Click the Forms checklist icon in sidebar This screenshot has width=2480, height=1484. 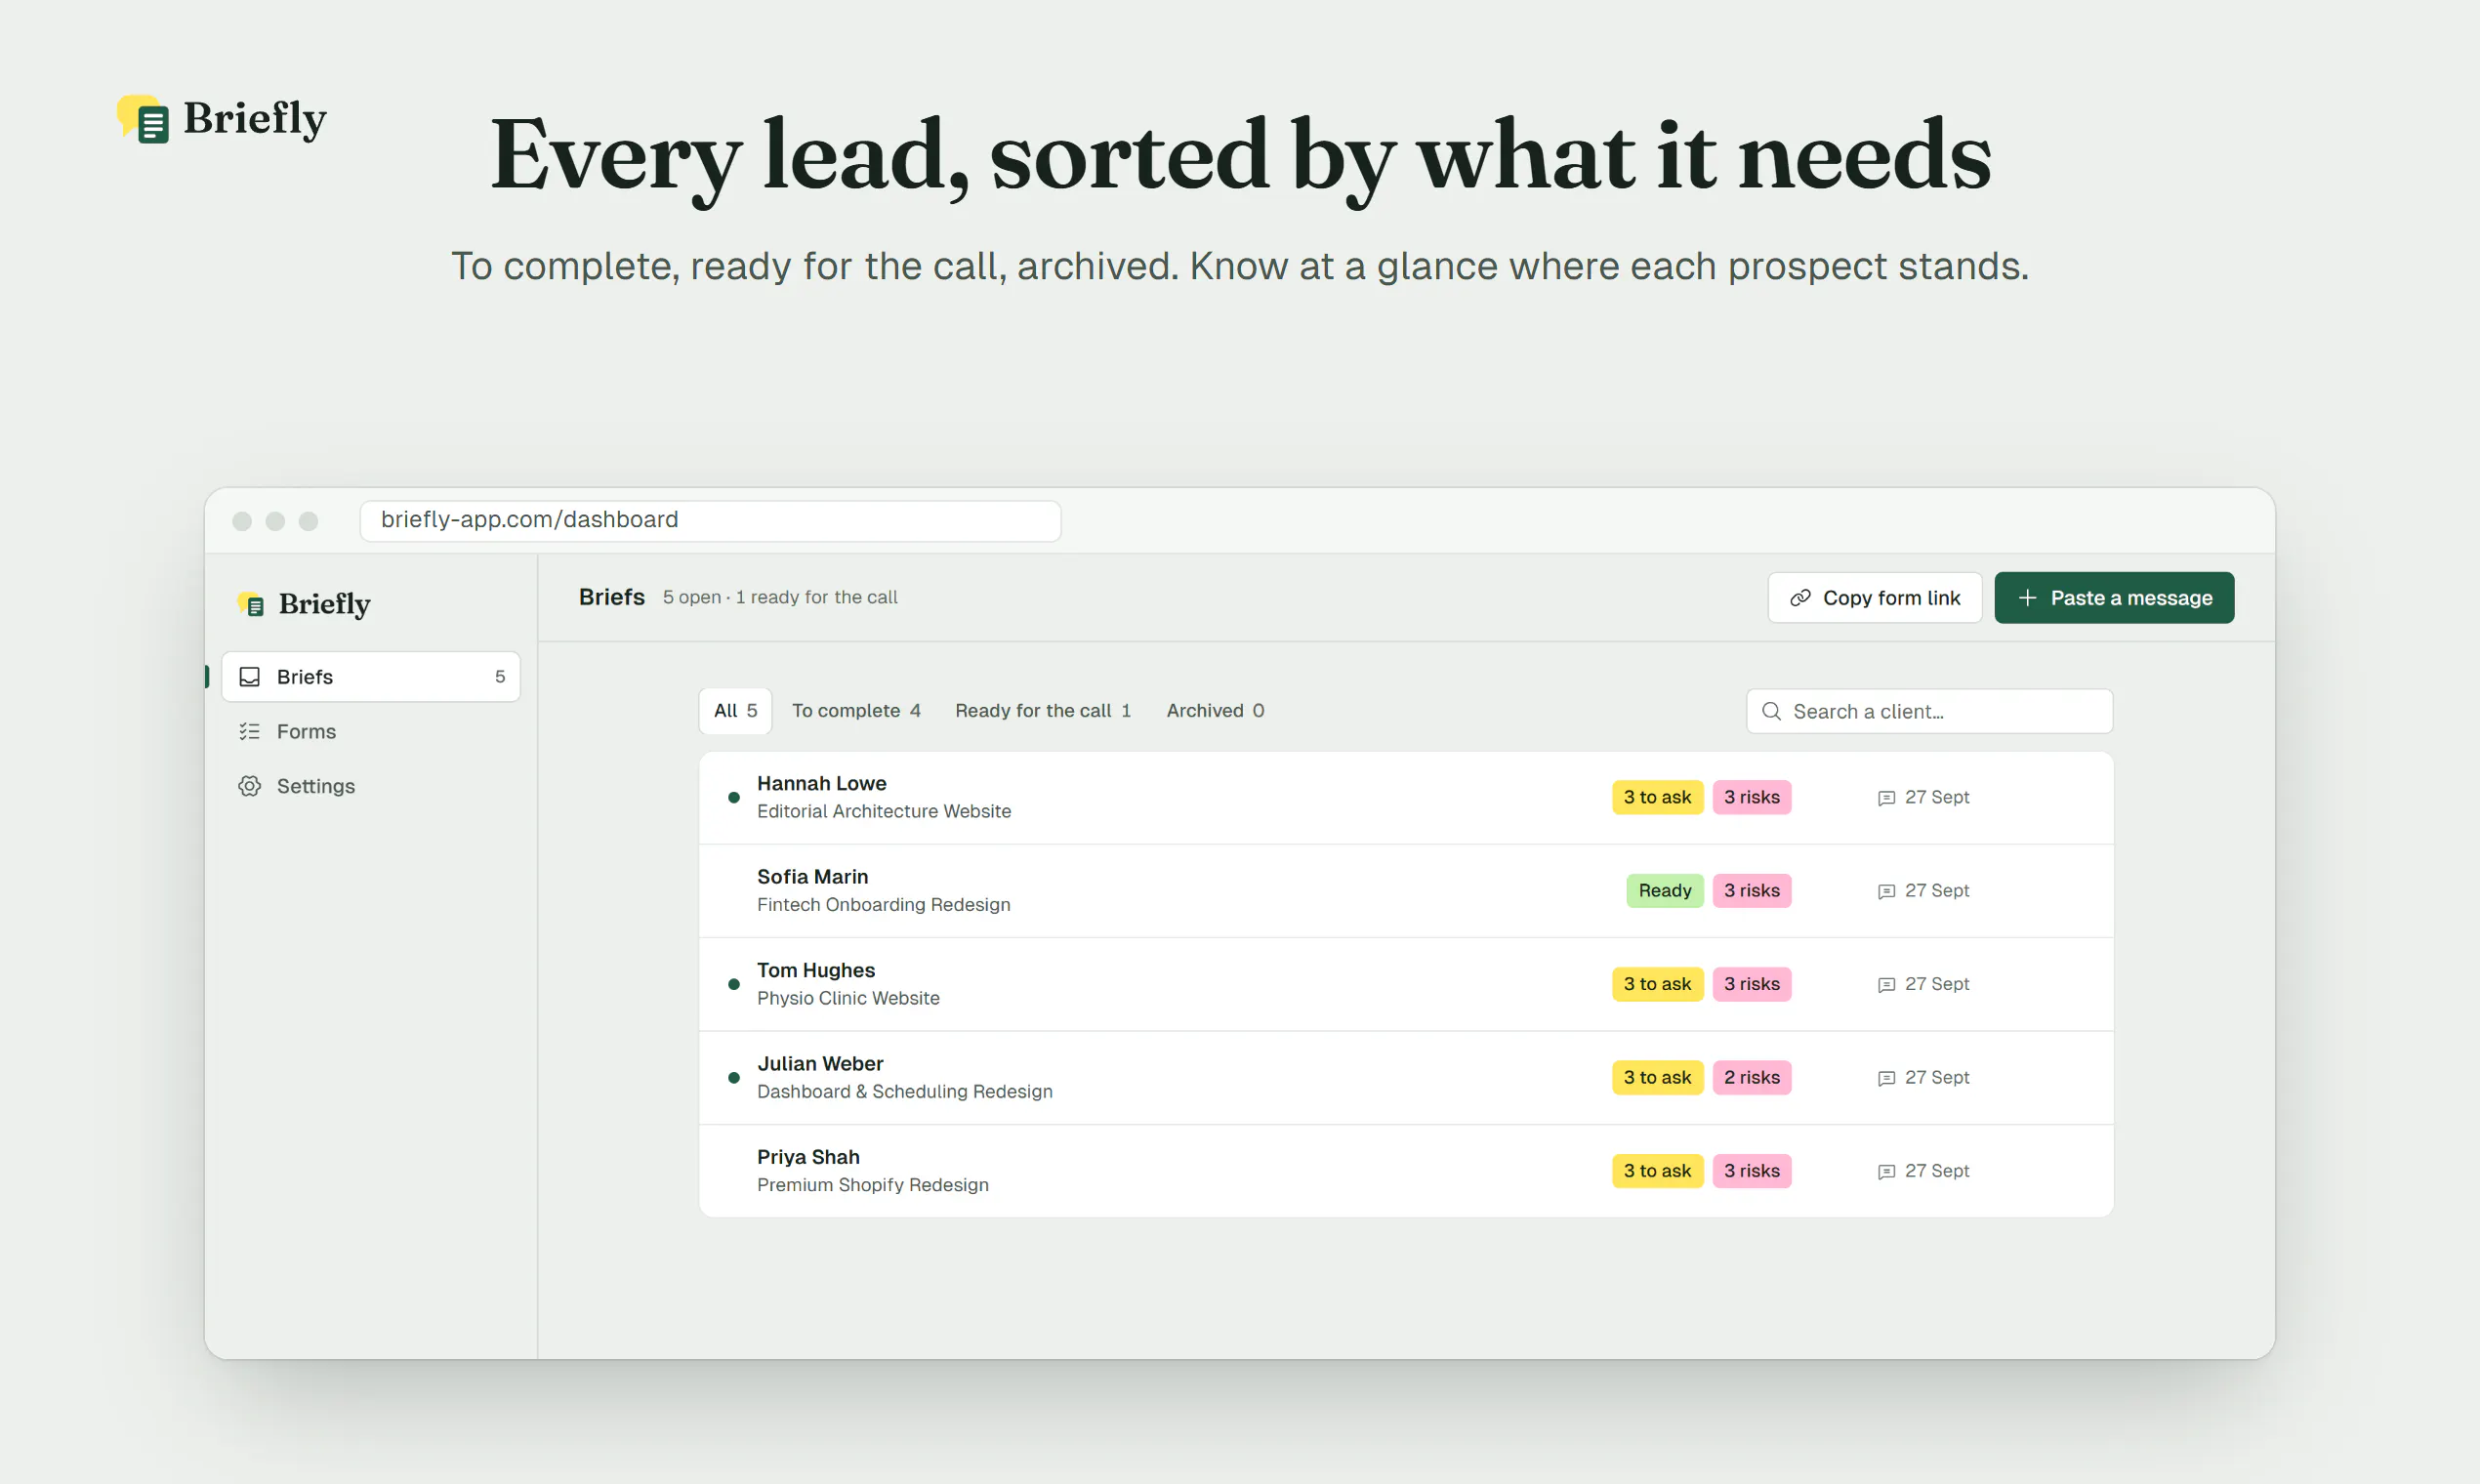coord(250,732)
